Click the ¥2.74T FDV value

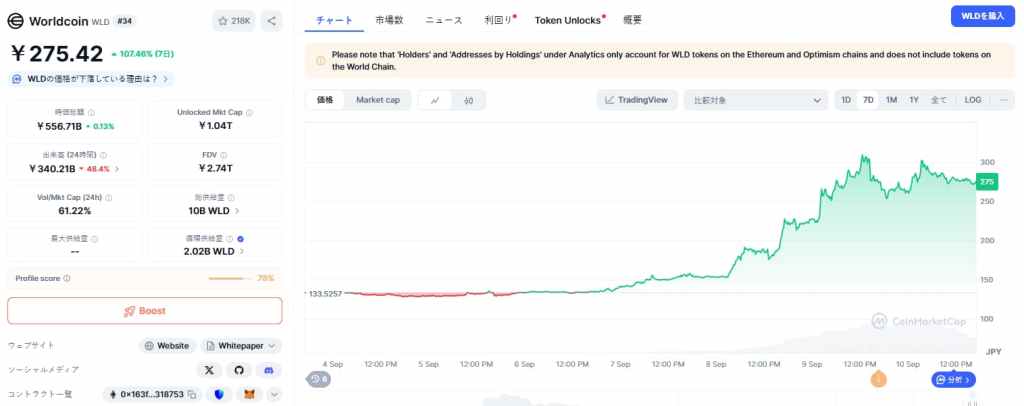point(216,168)
